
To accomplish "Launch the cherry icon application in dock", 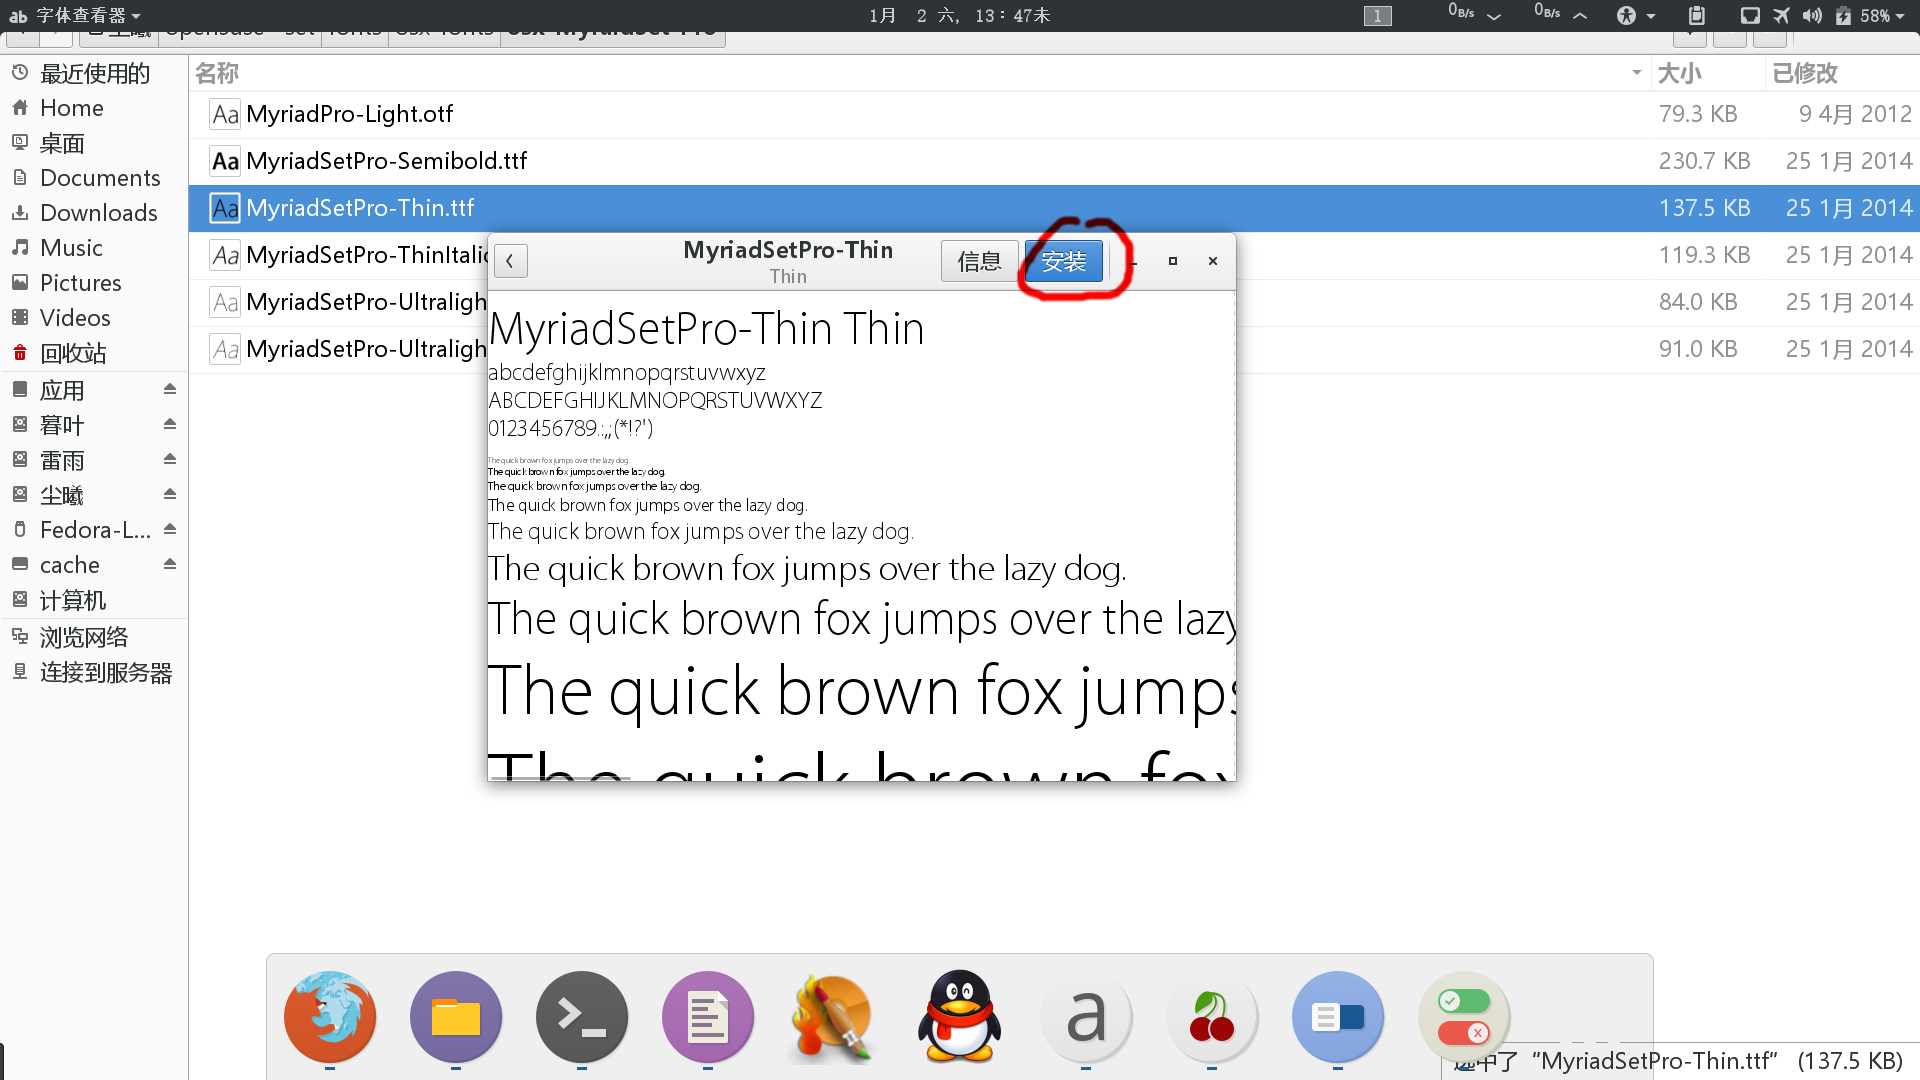I will [x=1212, y=1017].
